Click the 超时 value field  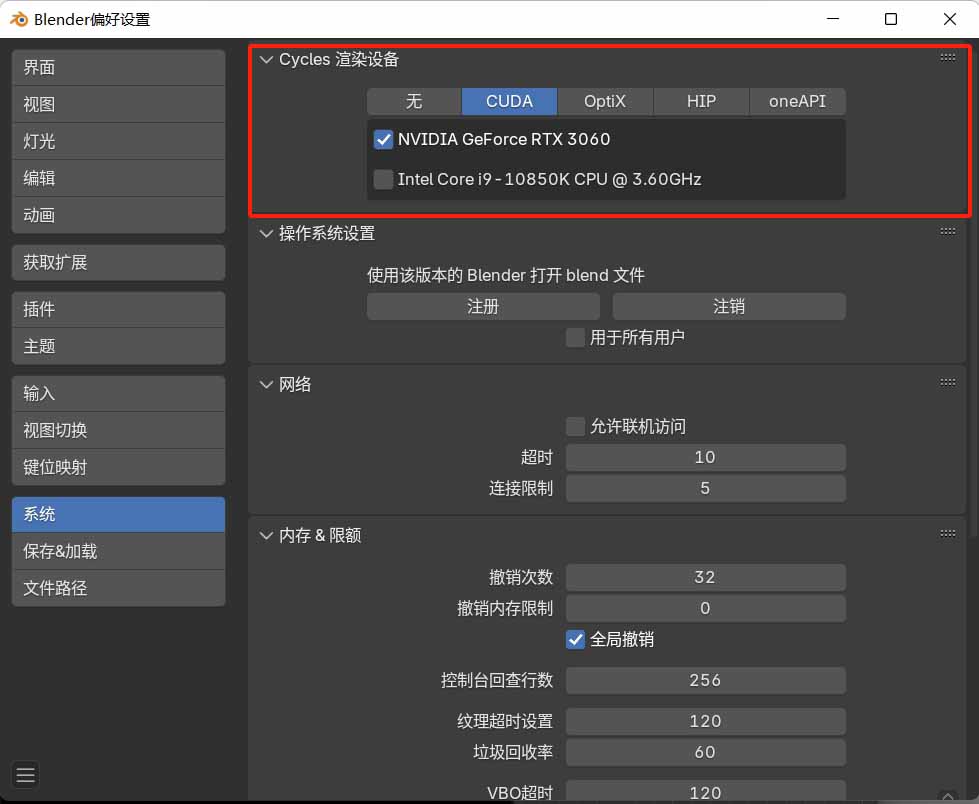coord(706,458)
